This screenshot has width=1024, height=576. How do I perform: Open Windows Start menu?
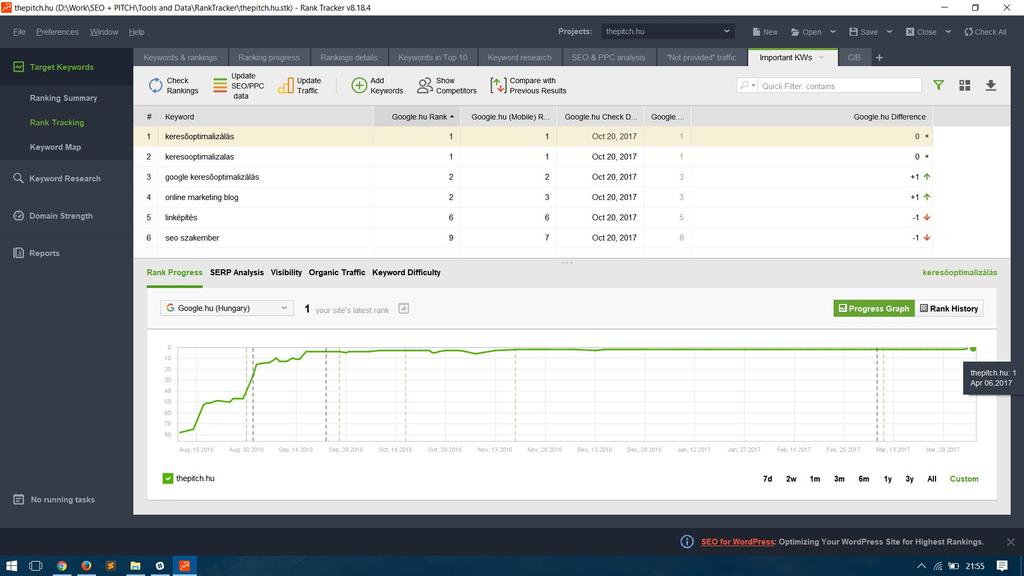click(12, 566)
